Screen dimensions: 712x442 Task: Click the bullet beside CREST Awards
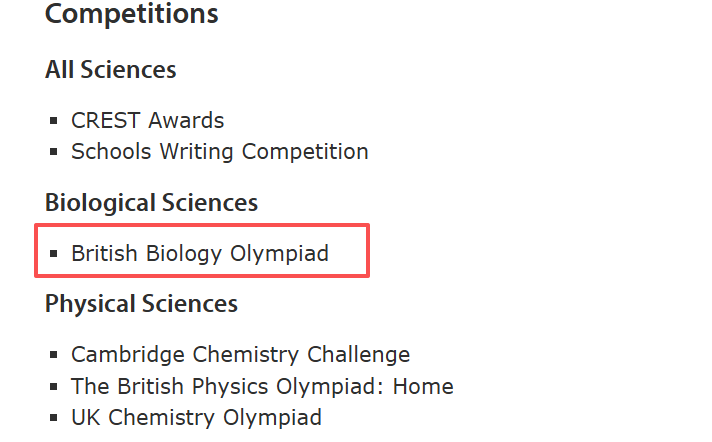pyautogui.click(x=54, y=122)
